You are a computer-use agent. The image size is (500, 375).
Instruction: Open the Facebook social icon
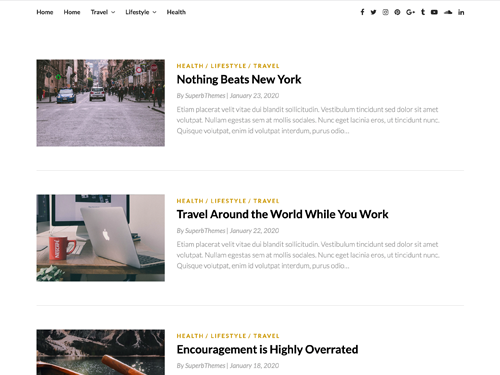point(362,12)
